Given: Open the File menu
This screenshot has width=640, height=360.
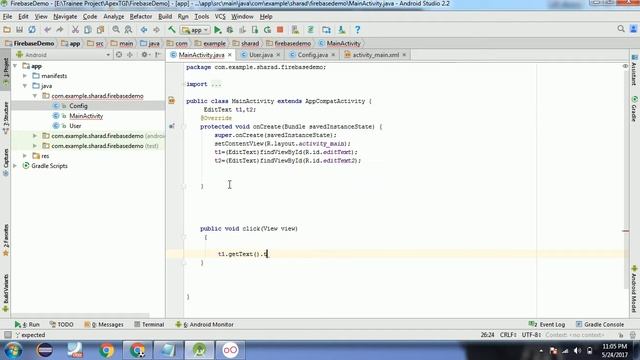Looking at the screenshot, I should tap(7, 17).
